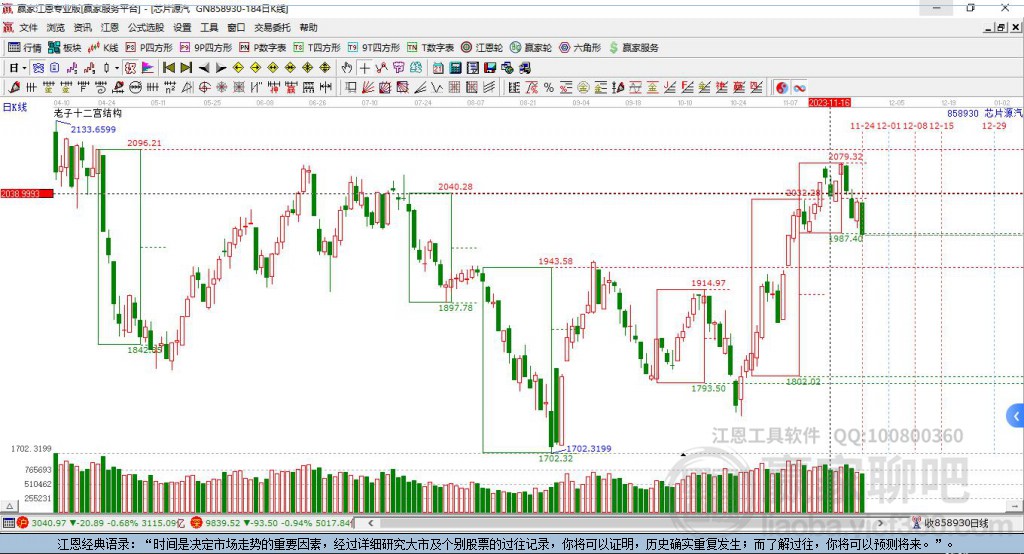
Task: Open the T四方形 tool
Action: [317, 48]
